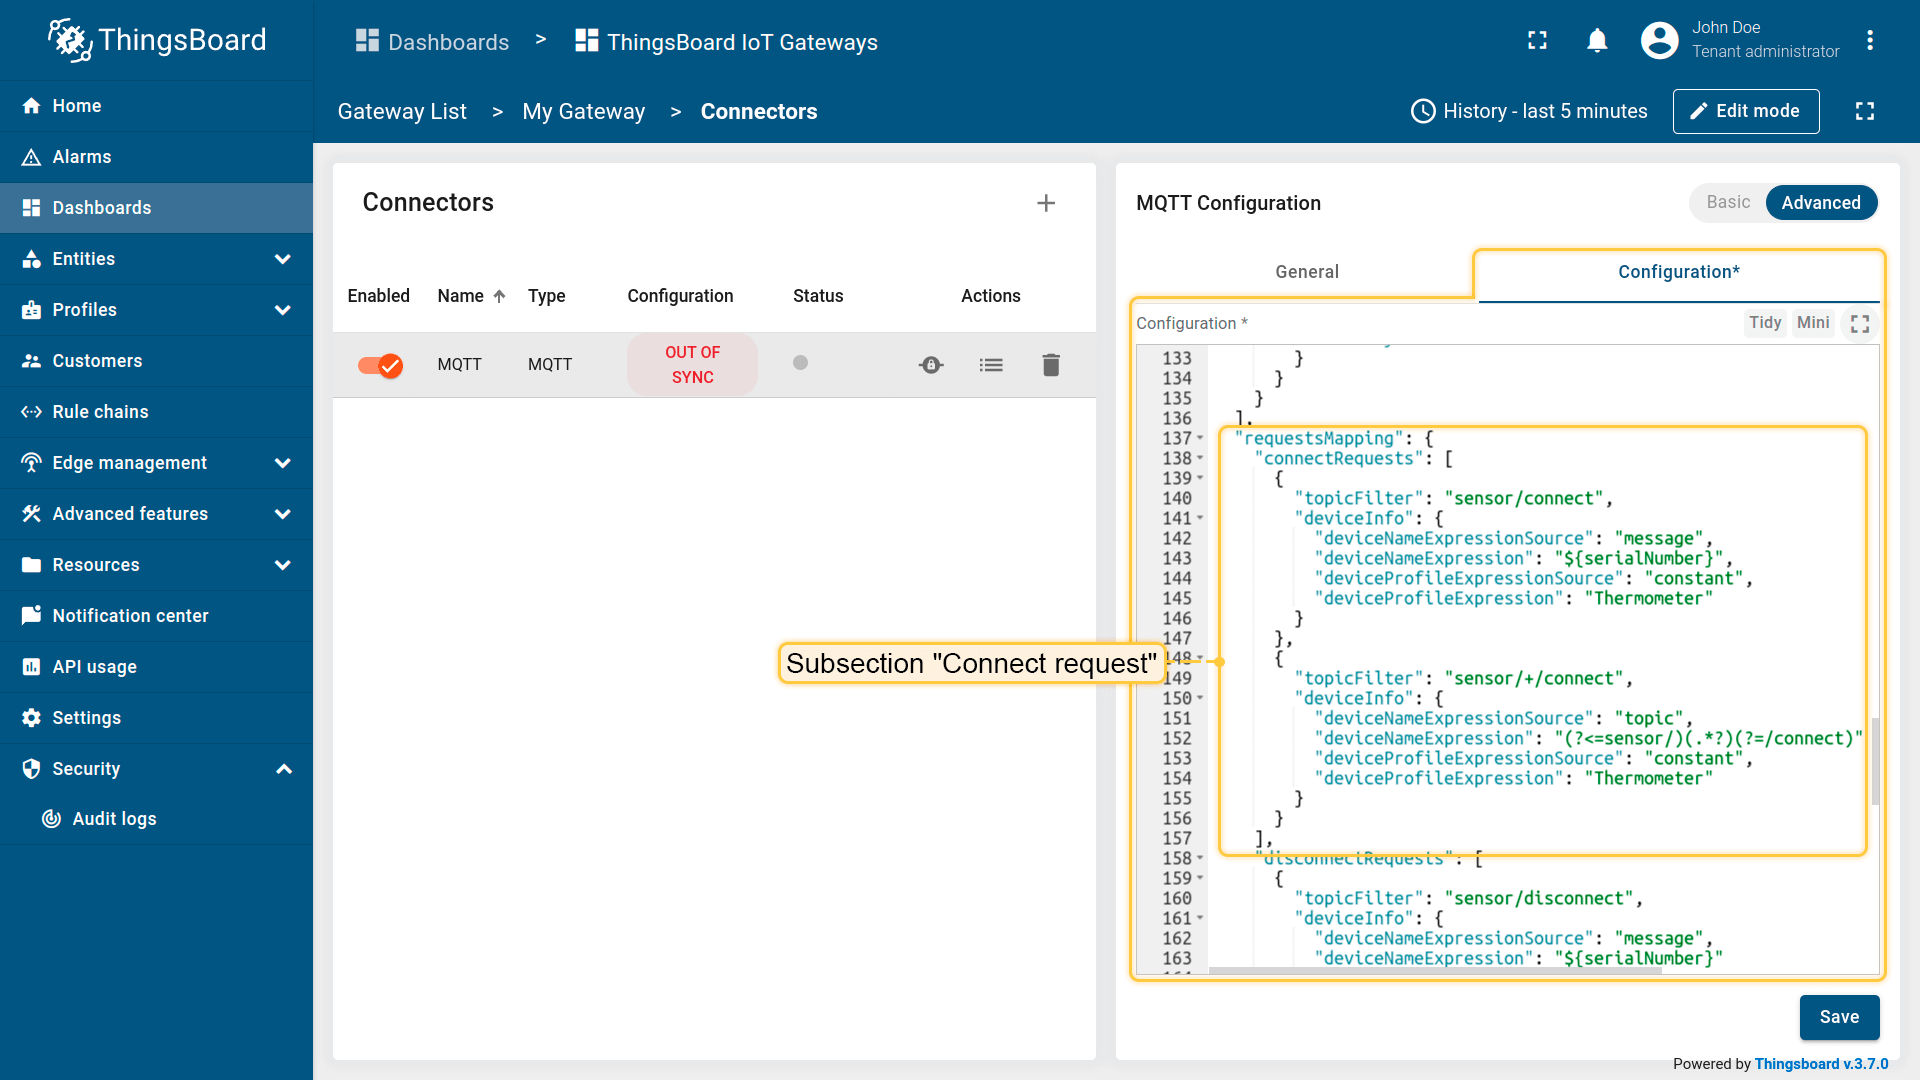Click the Security shield icon

click(32, 769)
